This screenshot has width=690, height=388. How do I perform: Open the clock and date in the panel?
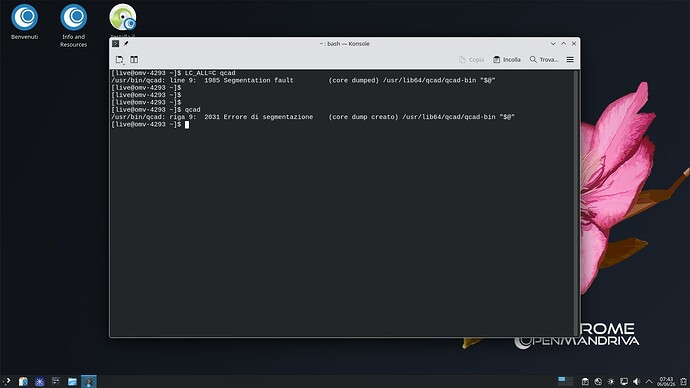(x=666, y=381)
